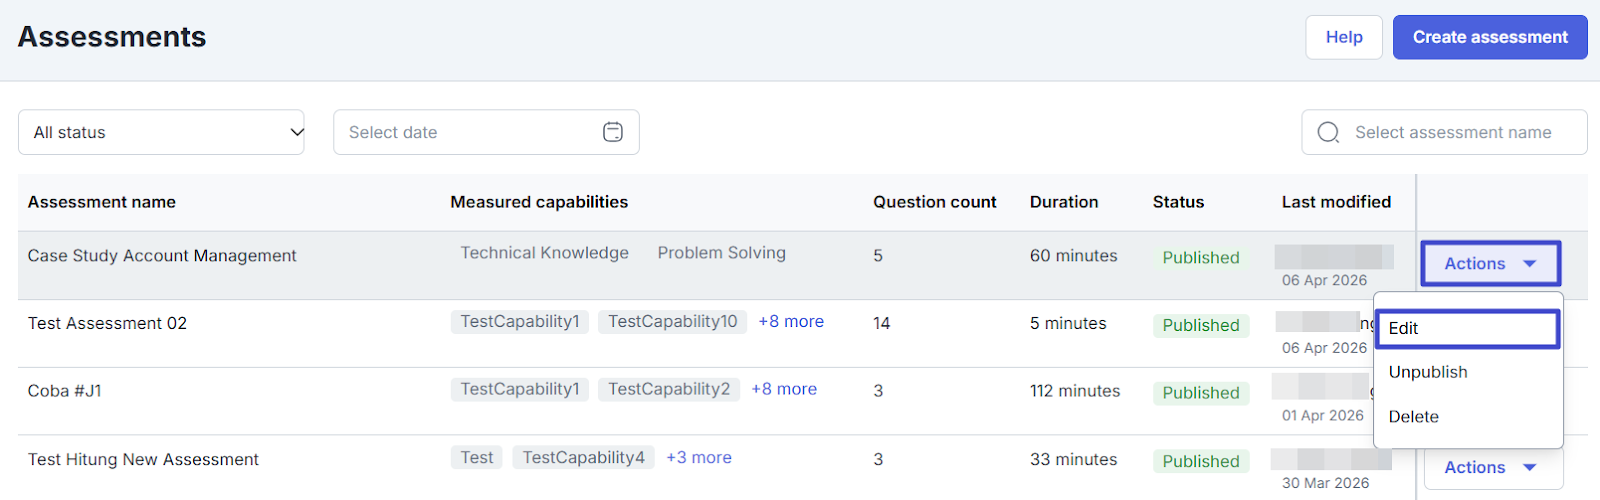The width and height of the screenshot is (1600, 500).
Task: Click the Technical Knowledge capability tag
Action: pos(544,253)
